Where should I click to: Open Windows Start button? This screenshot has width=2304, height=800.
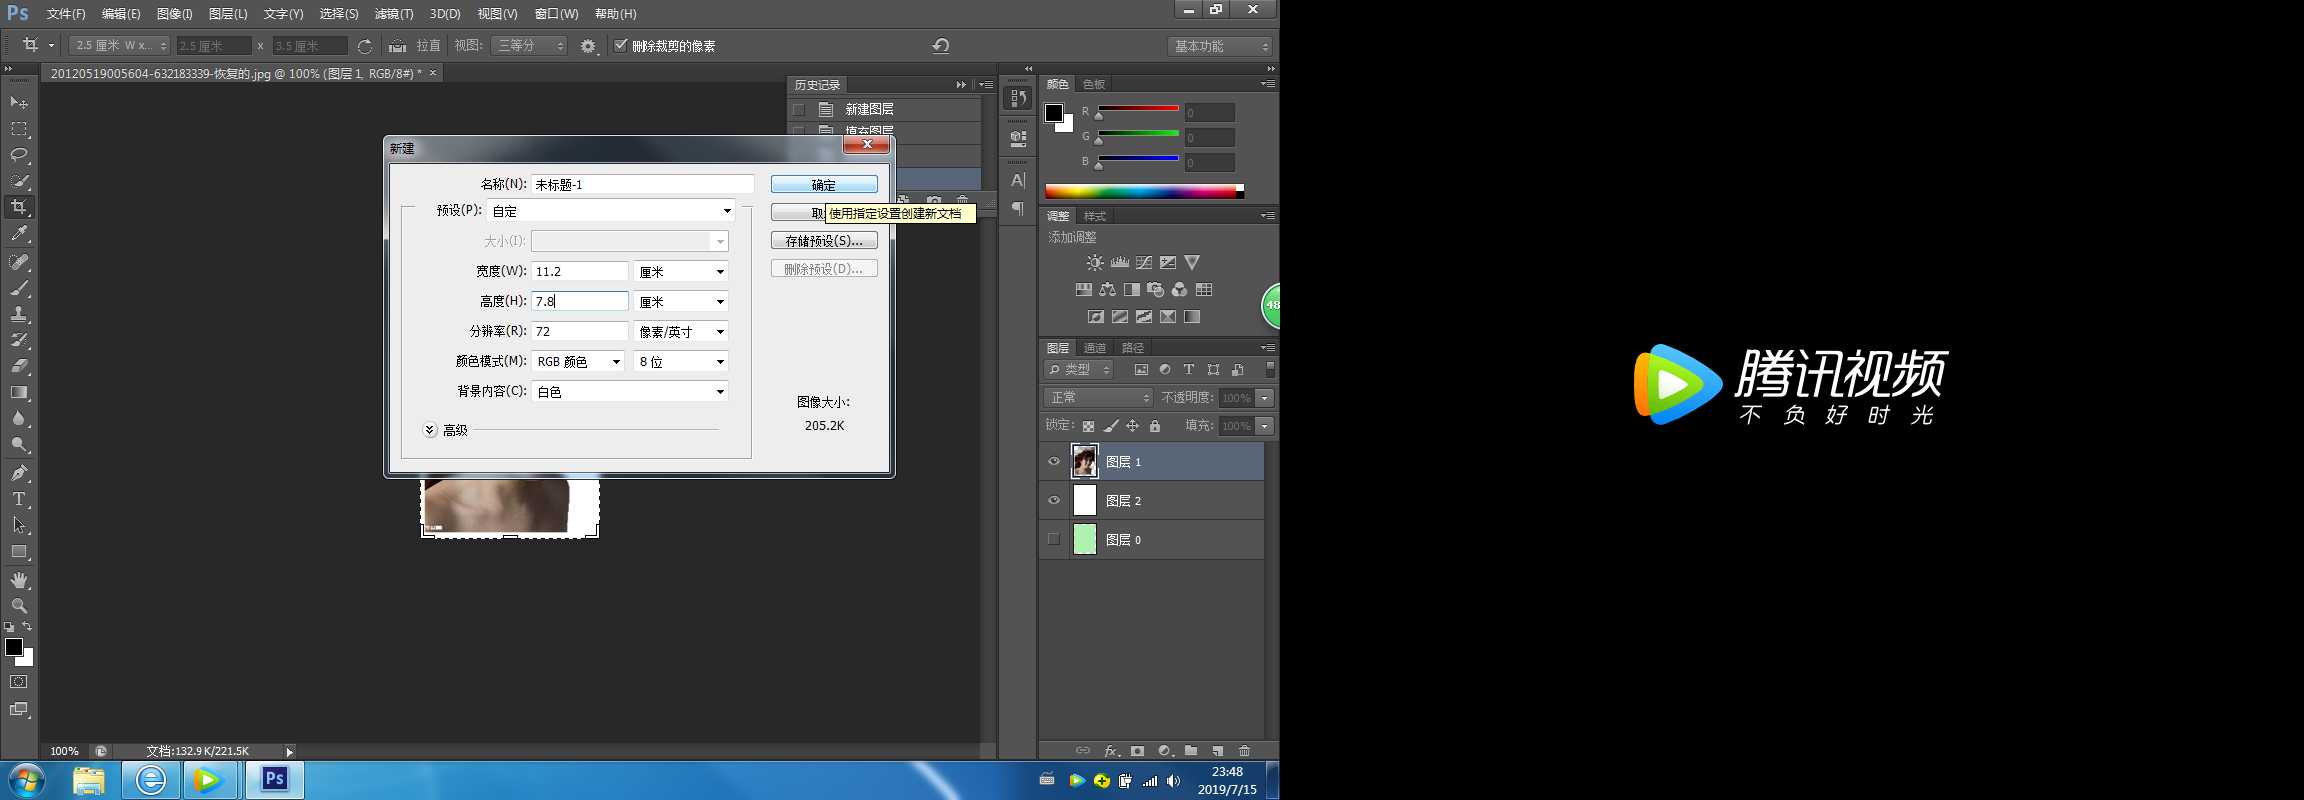[x=26, y=780]
